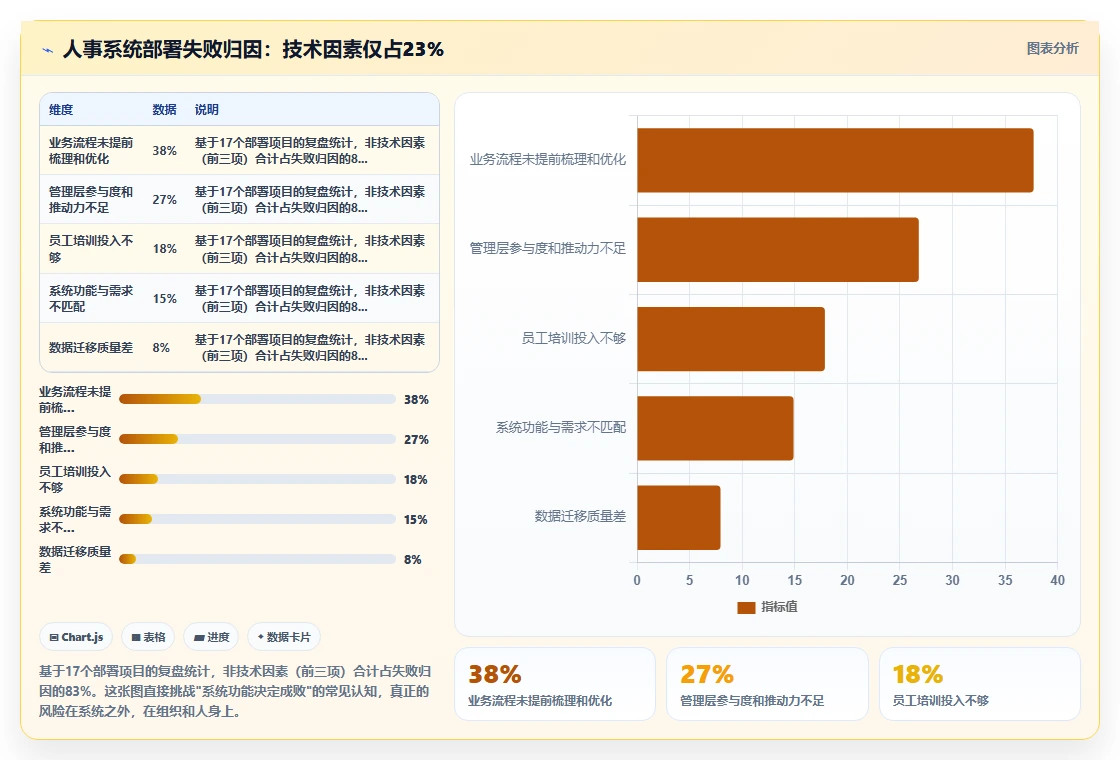Click the 8% progress bar
Viewport: 1120px width, 760px height.
(257, 559)
